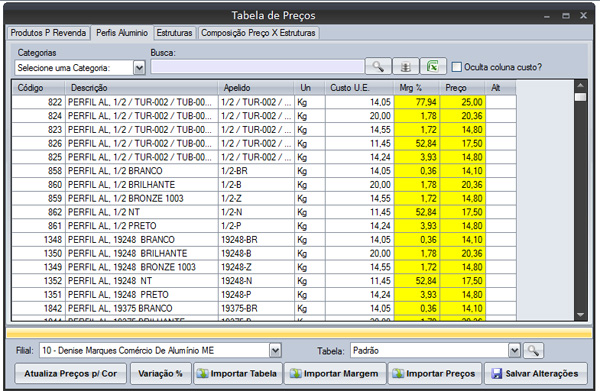Open the Categorias dropdown

[x=139, y=68]
